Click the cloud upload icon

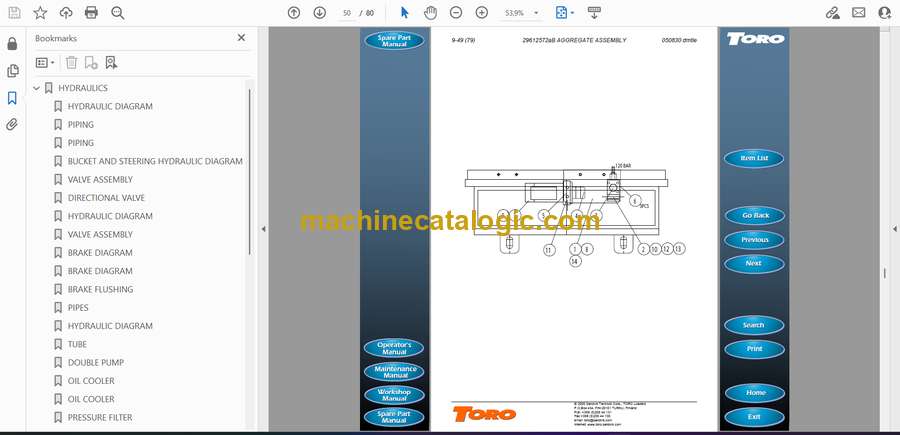[x=66, y=13]
